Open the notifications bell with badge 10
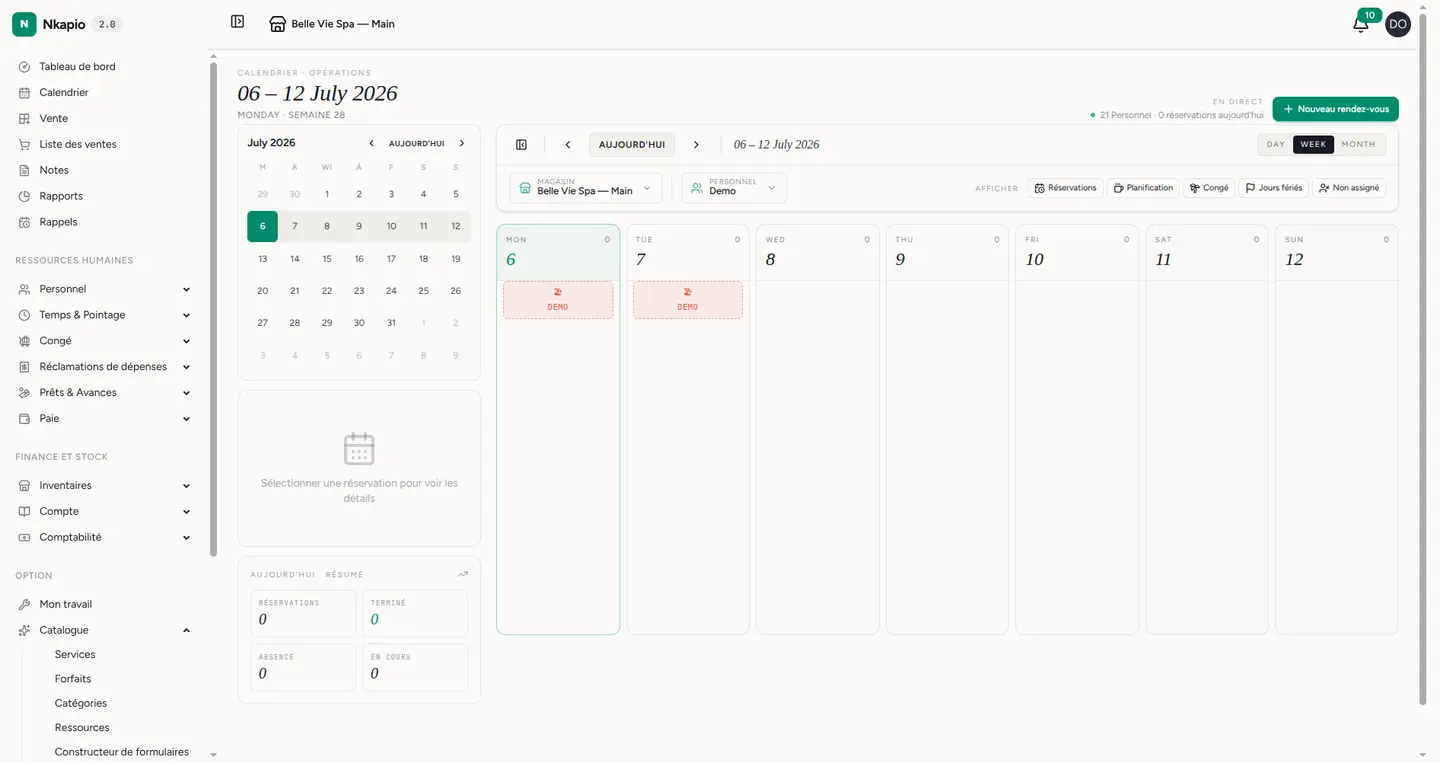Viewport: 1440px width, 763px height. [x=1360, y=25]
